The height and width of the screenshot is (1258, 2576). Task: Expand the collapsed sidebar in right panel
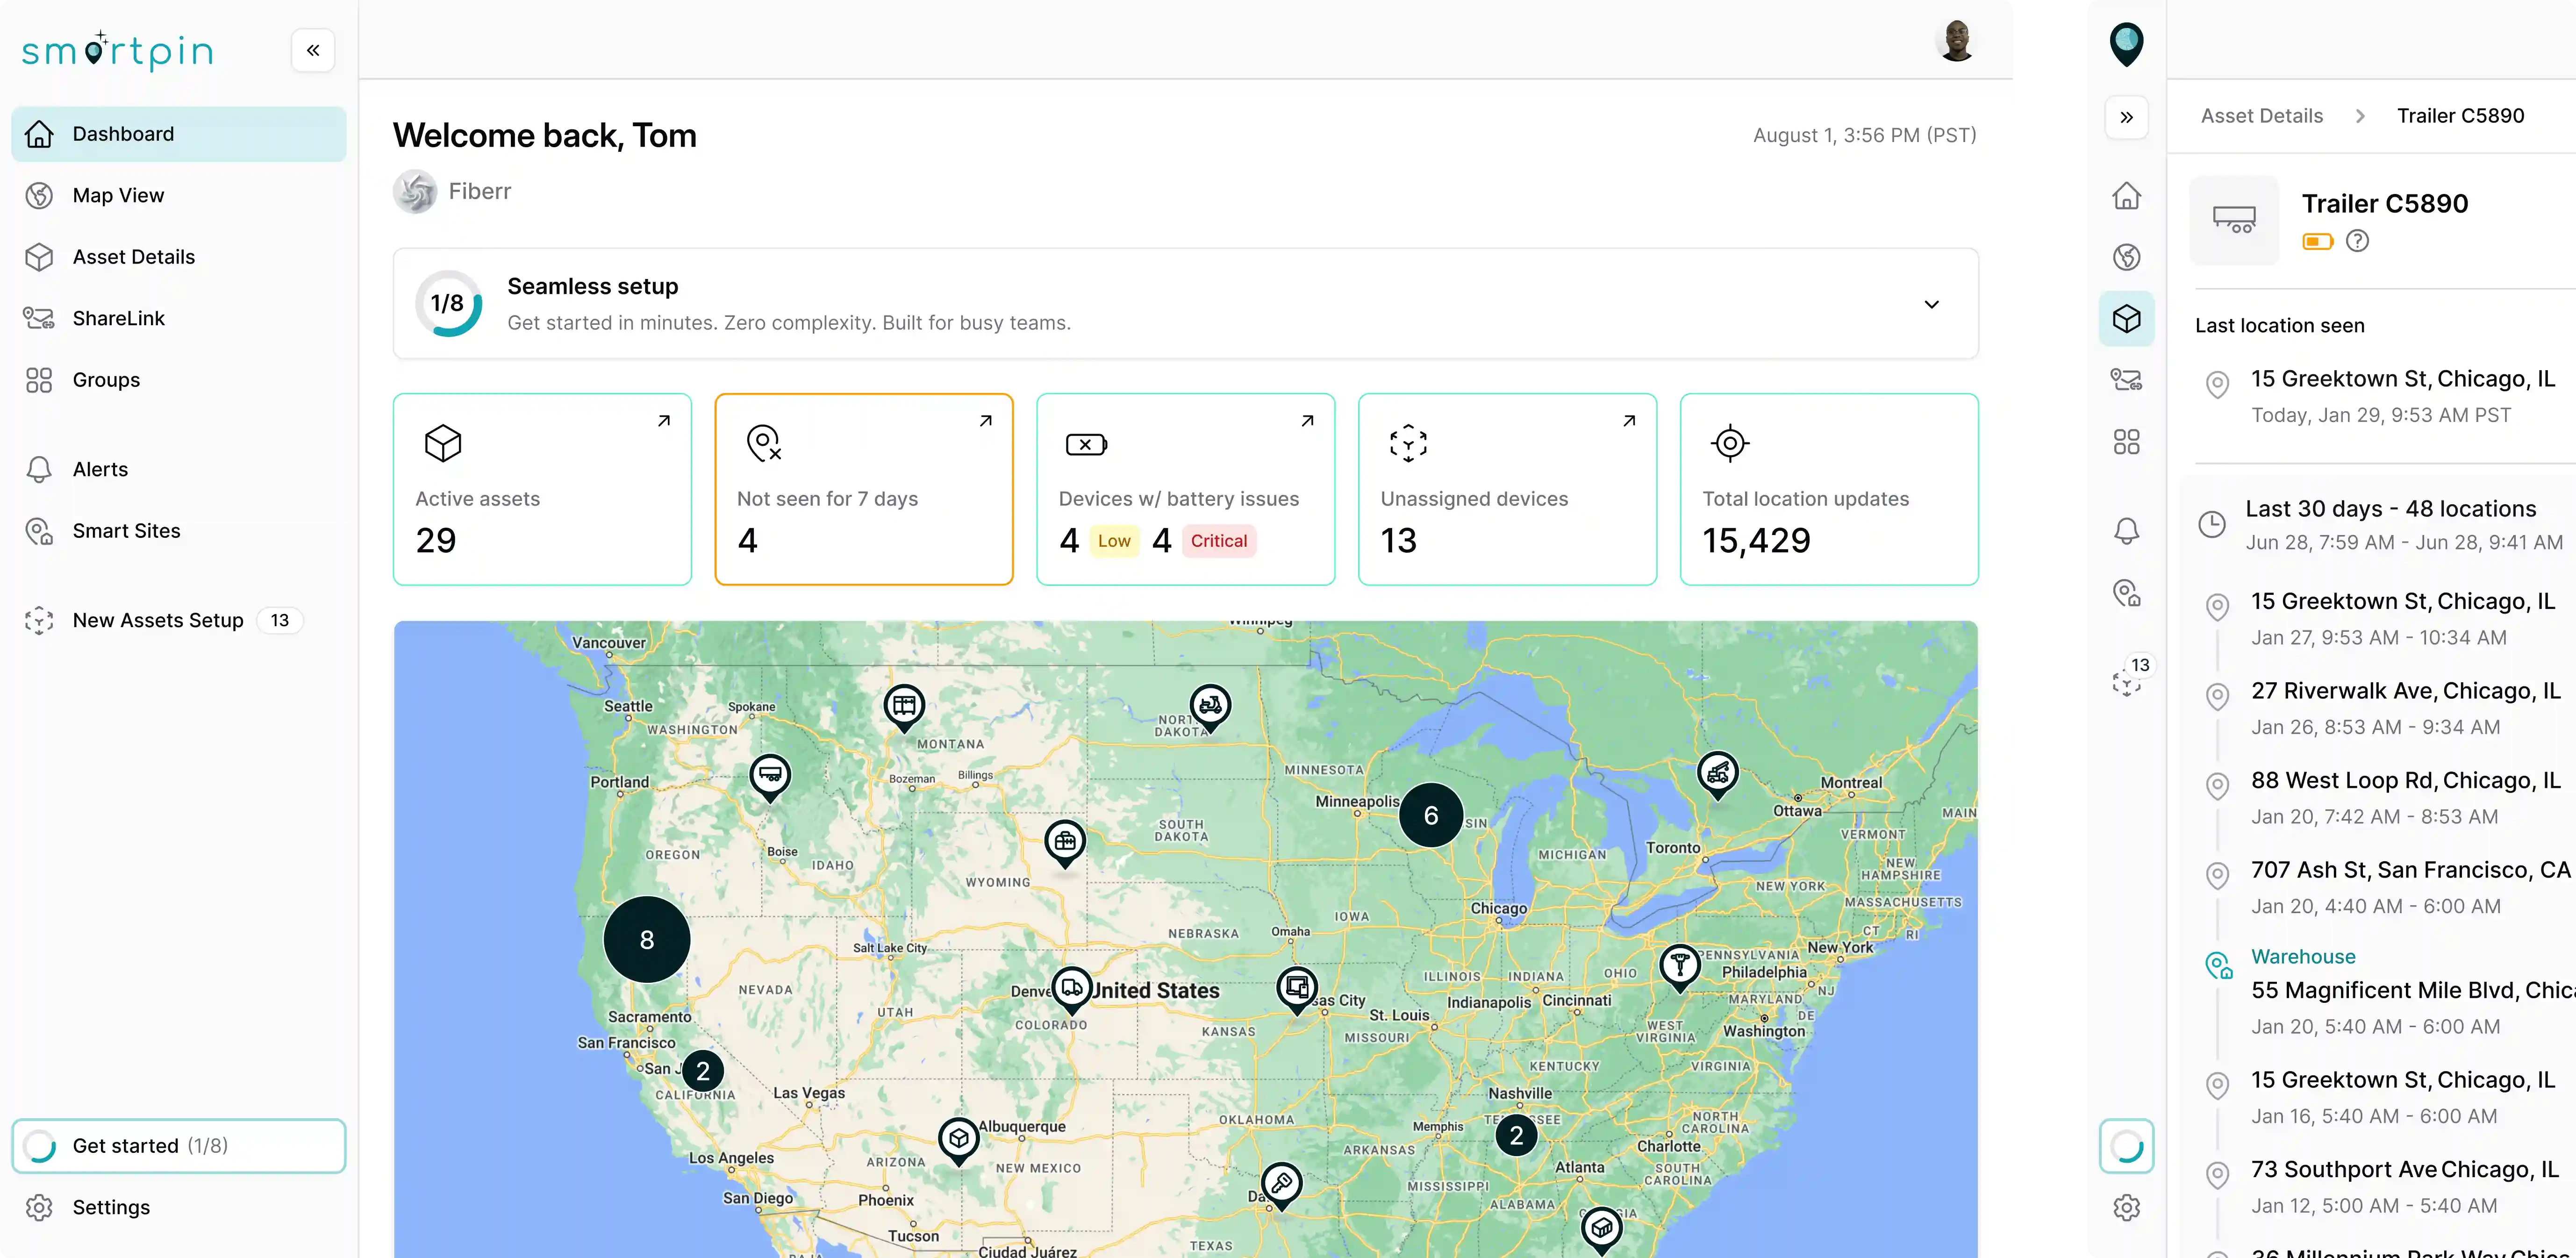pyautogui.click(x=2126, y=117)
